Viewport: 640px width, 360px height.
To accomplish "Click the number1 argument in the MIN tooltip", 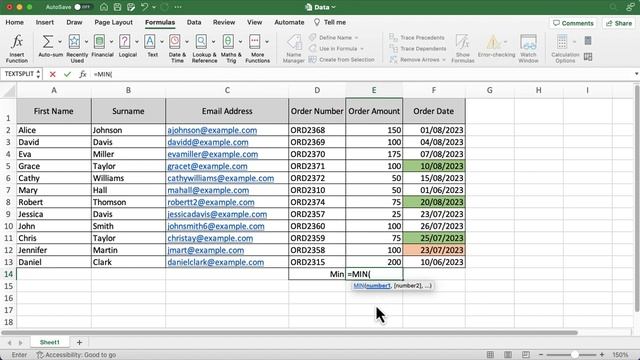I will pos(378,286).
